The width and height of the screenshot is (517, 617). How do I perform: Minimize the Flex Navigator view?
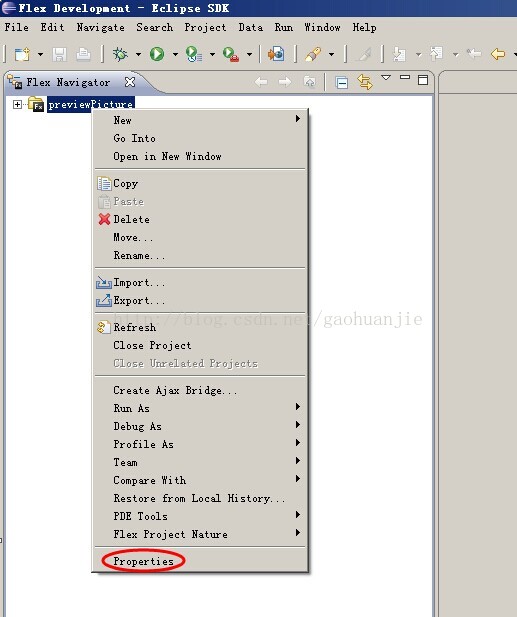405,77
